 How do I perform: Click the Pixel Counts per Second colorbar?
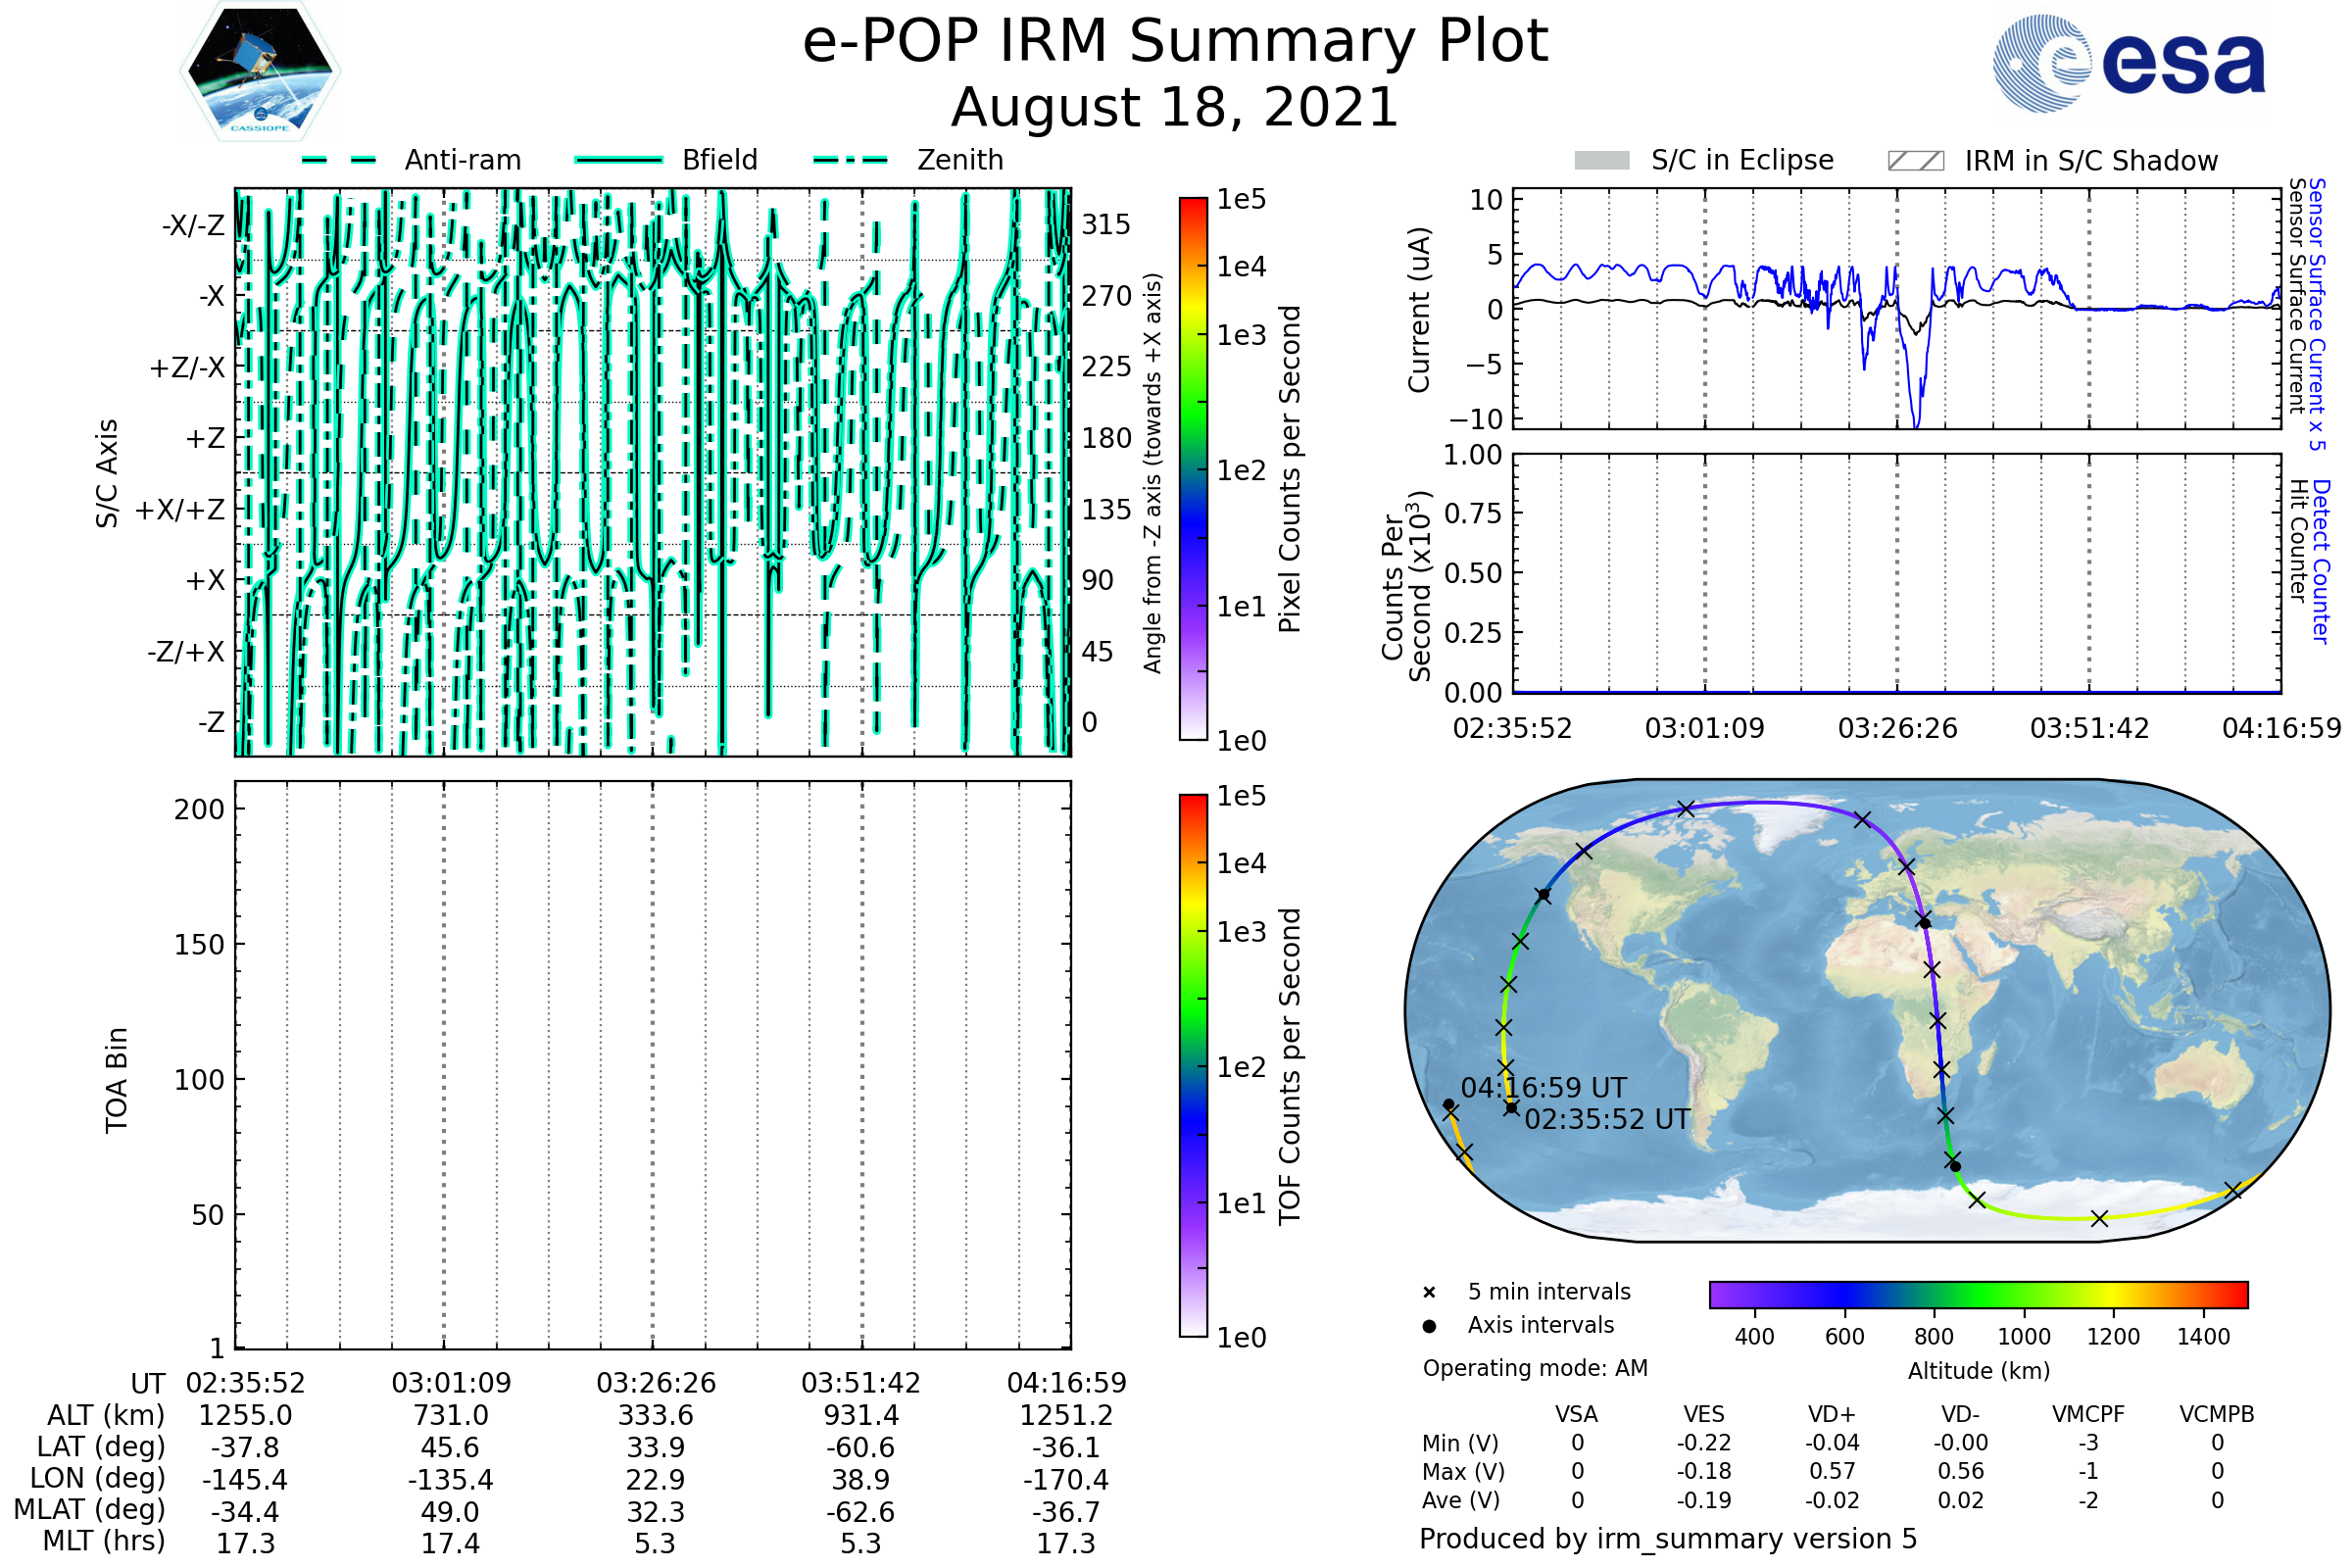tap(1193, 469)
